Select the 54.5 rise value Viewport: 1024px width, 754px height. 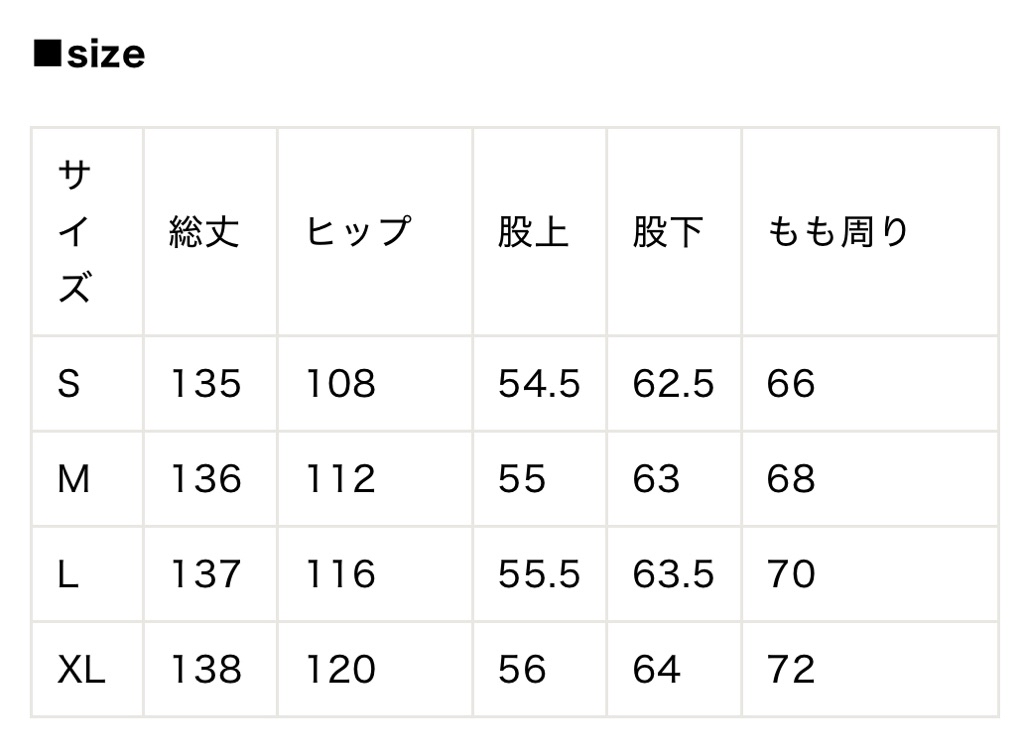(539, 384)
